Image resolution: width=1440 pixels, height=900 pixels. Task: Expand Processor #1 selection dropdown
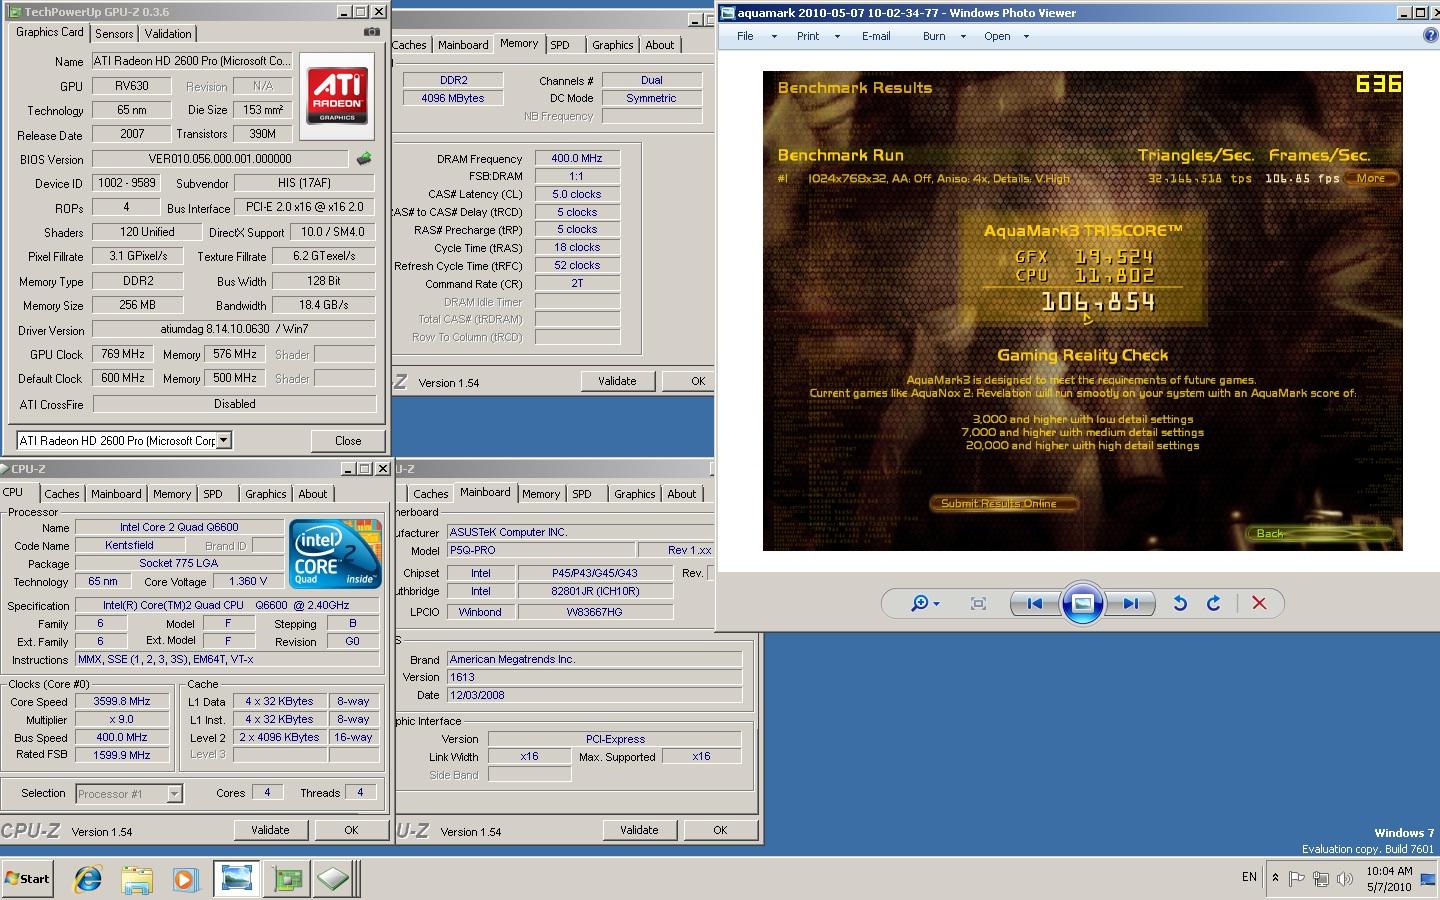pos(174,794)
